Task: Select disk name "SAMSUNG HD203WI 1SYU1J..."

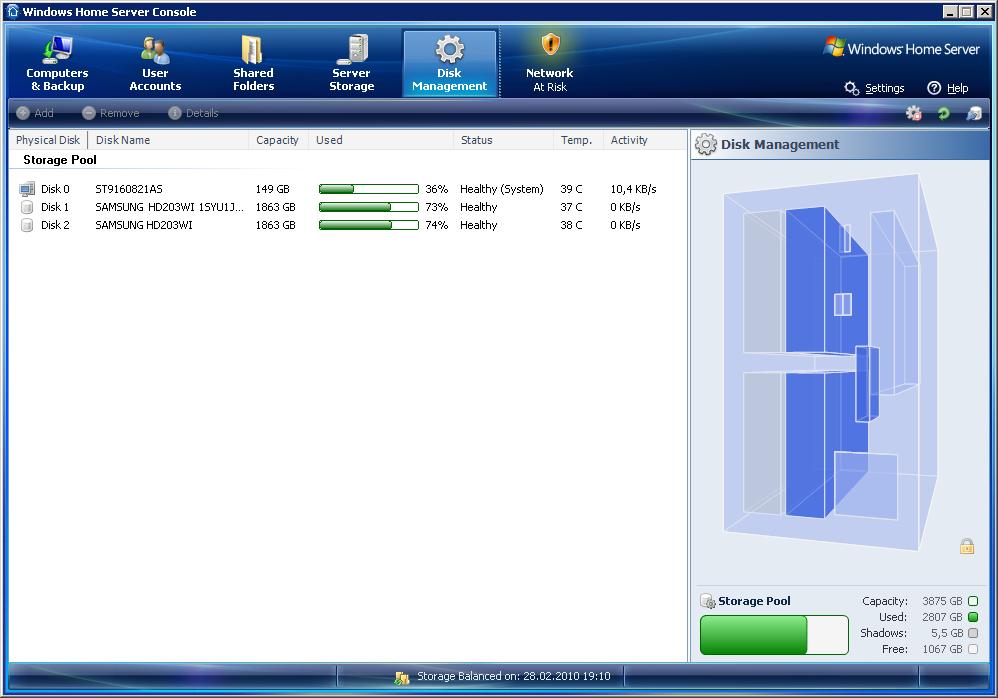Action: tap(169, 207)
